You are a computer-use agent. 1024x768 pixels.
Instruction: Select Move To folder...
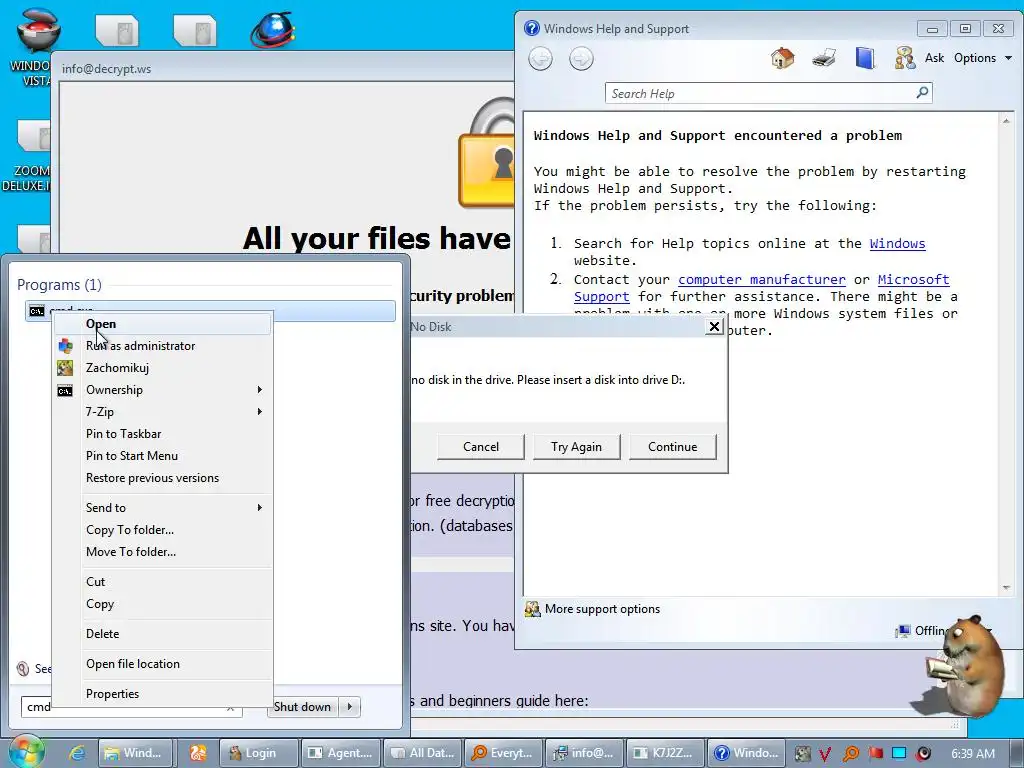pyautogui.click(x=162, y=552)
